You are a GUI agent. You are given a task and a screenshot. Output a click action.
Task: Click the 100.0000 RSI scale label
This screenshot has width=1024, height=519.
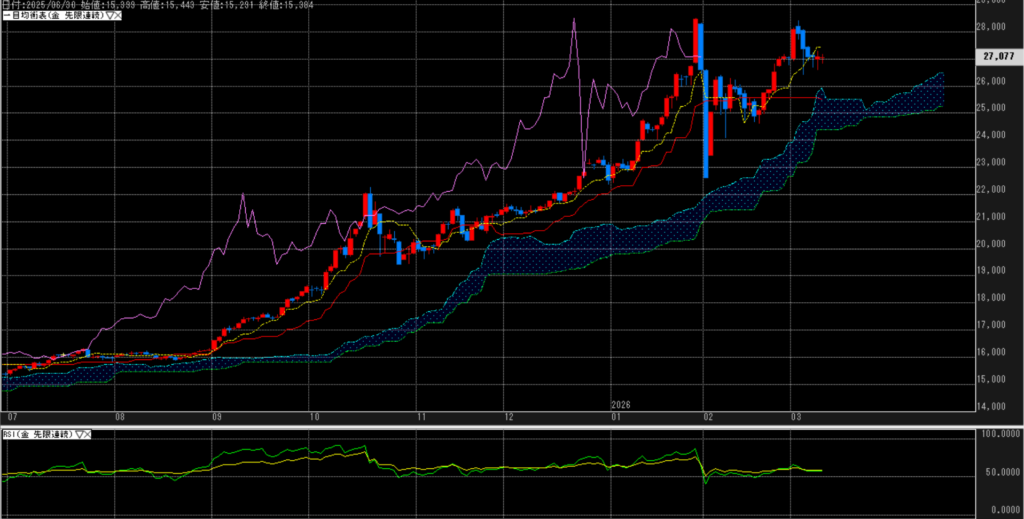click(x=1000, y=434)
